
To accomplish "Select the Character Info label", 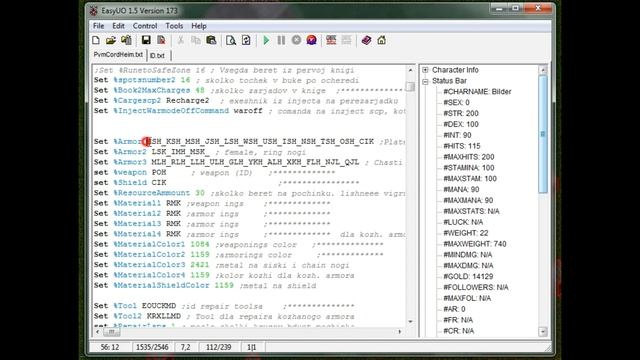I will 455,70.
